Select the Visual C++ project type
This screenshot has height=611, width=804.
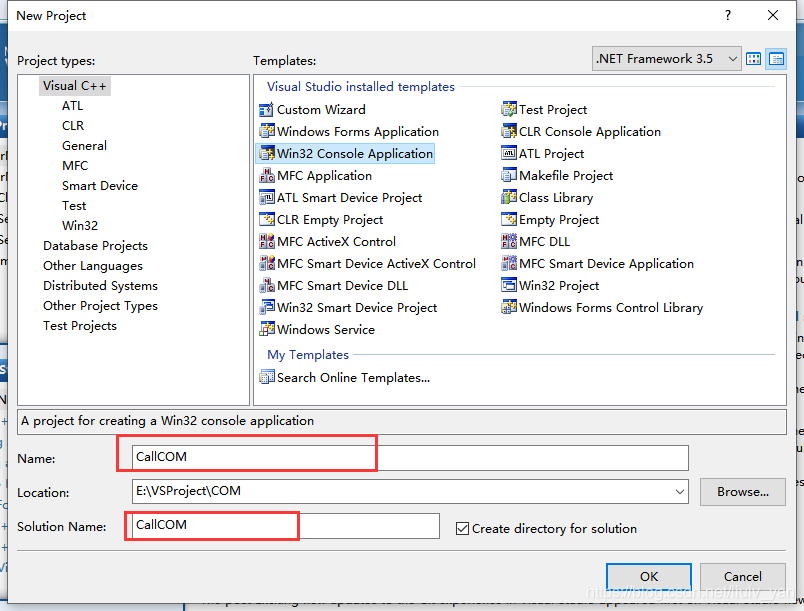click(74, 86)
